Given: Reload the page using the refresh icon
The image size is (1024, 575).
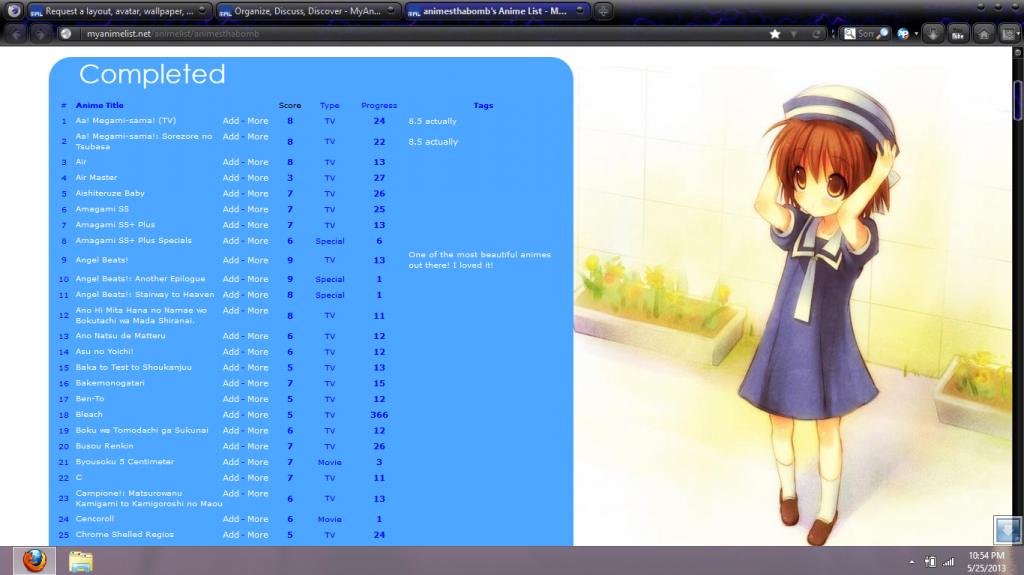Looking at the screenshot, I should (x=818, y=33).
